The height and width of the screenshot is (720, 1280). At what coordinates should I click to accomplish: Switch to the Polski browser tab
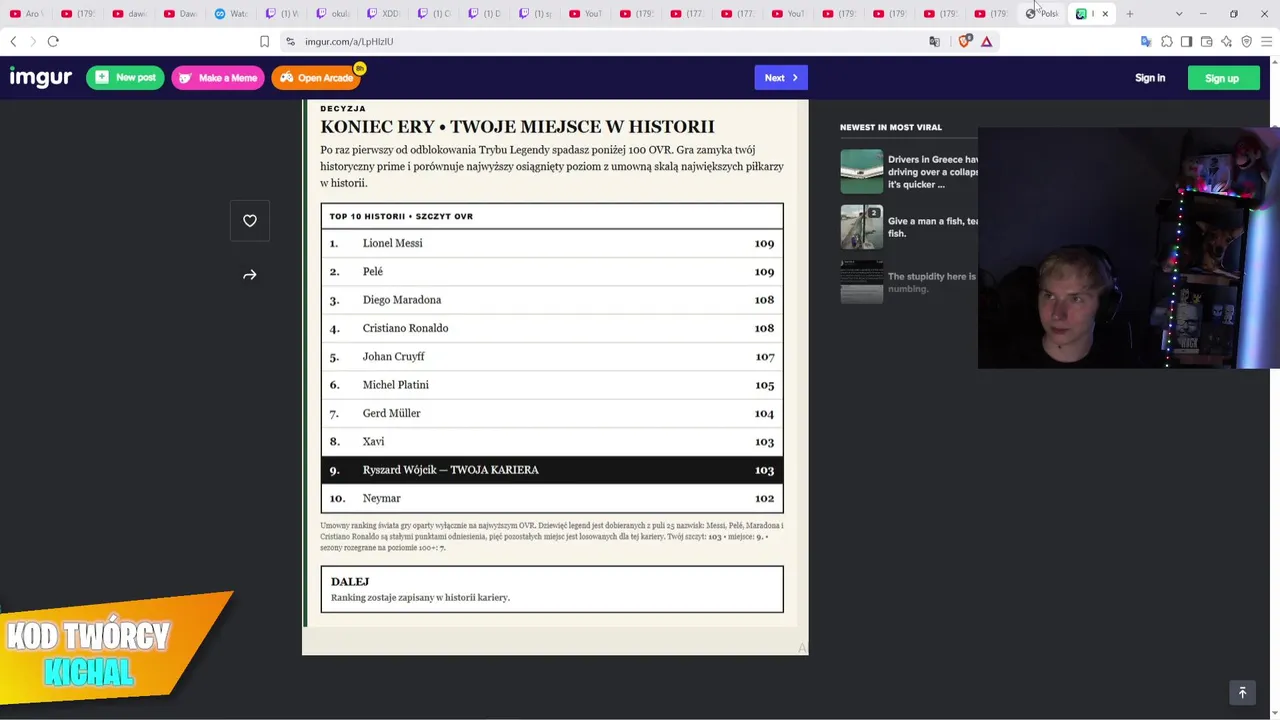coord(1042,14)
